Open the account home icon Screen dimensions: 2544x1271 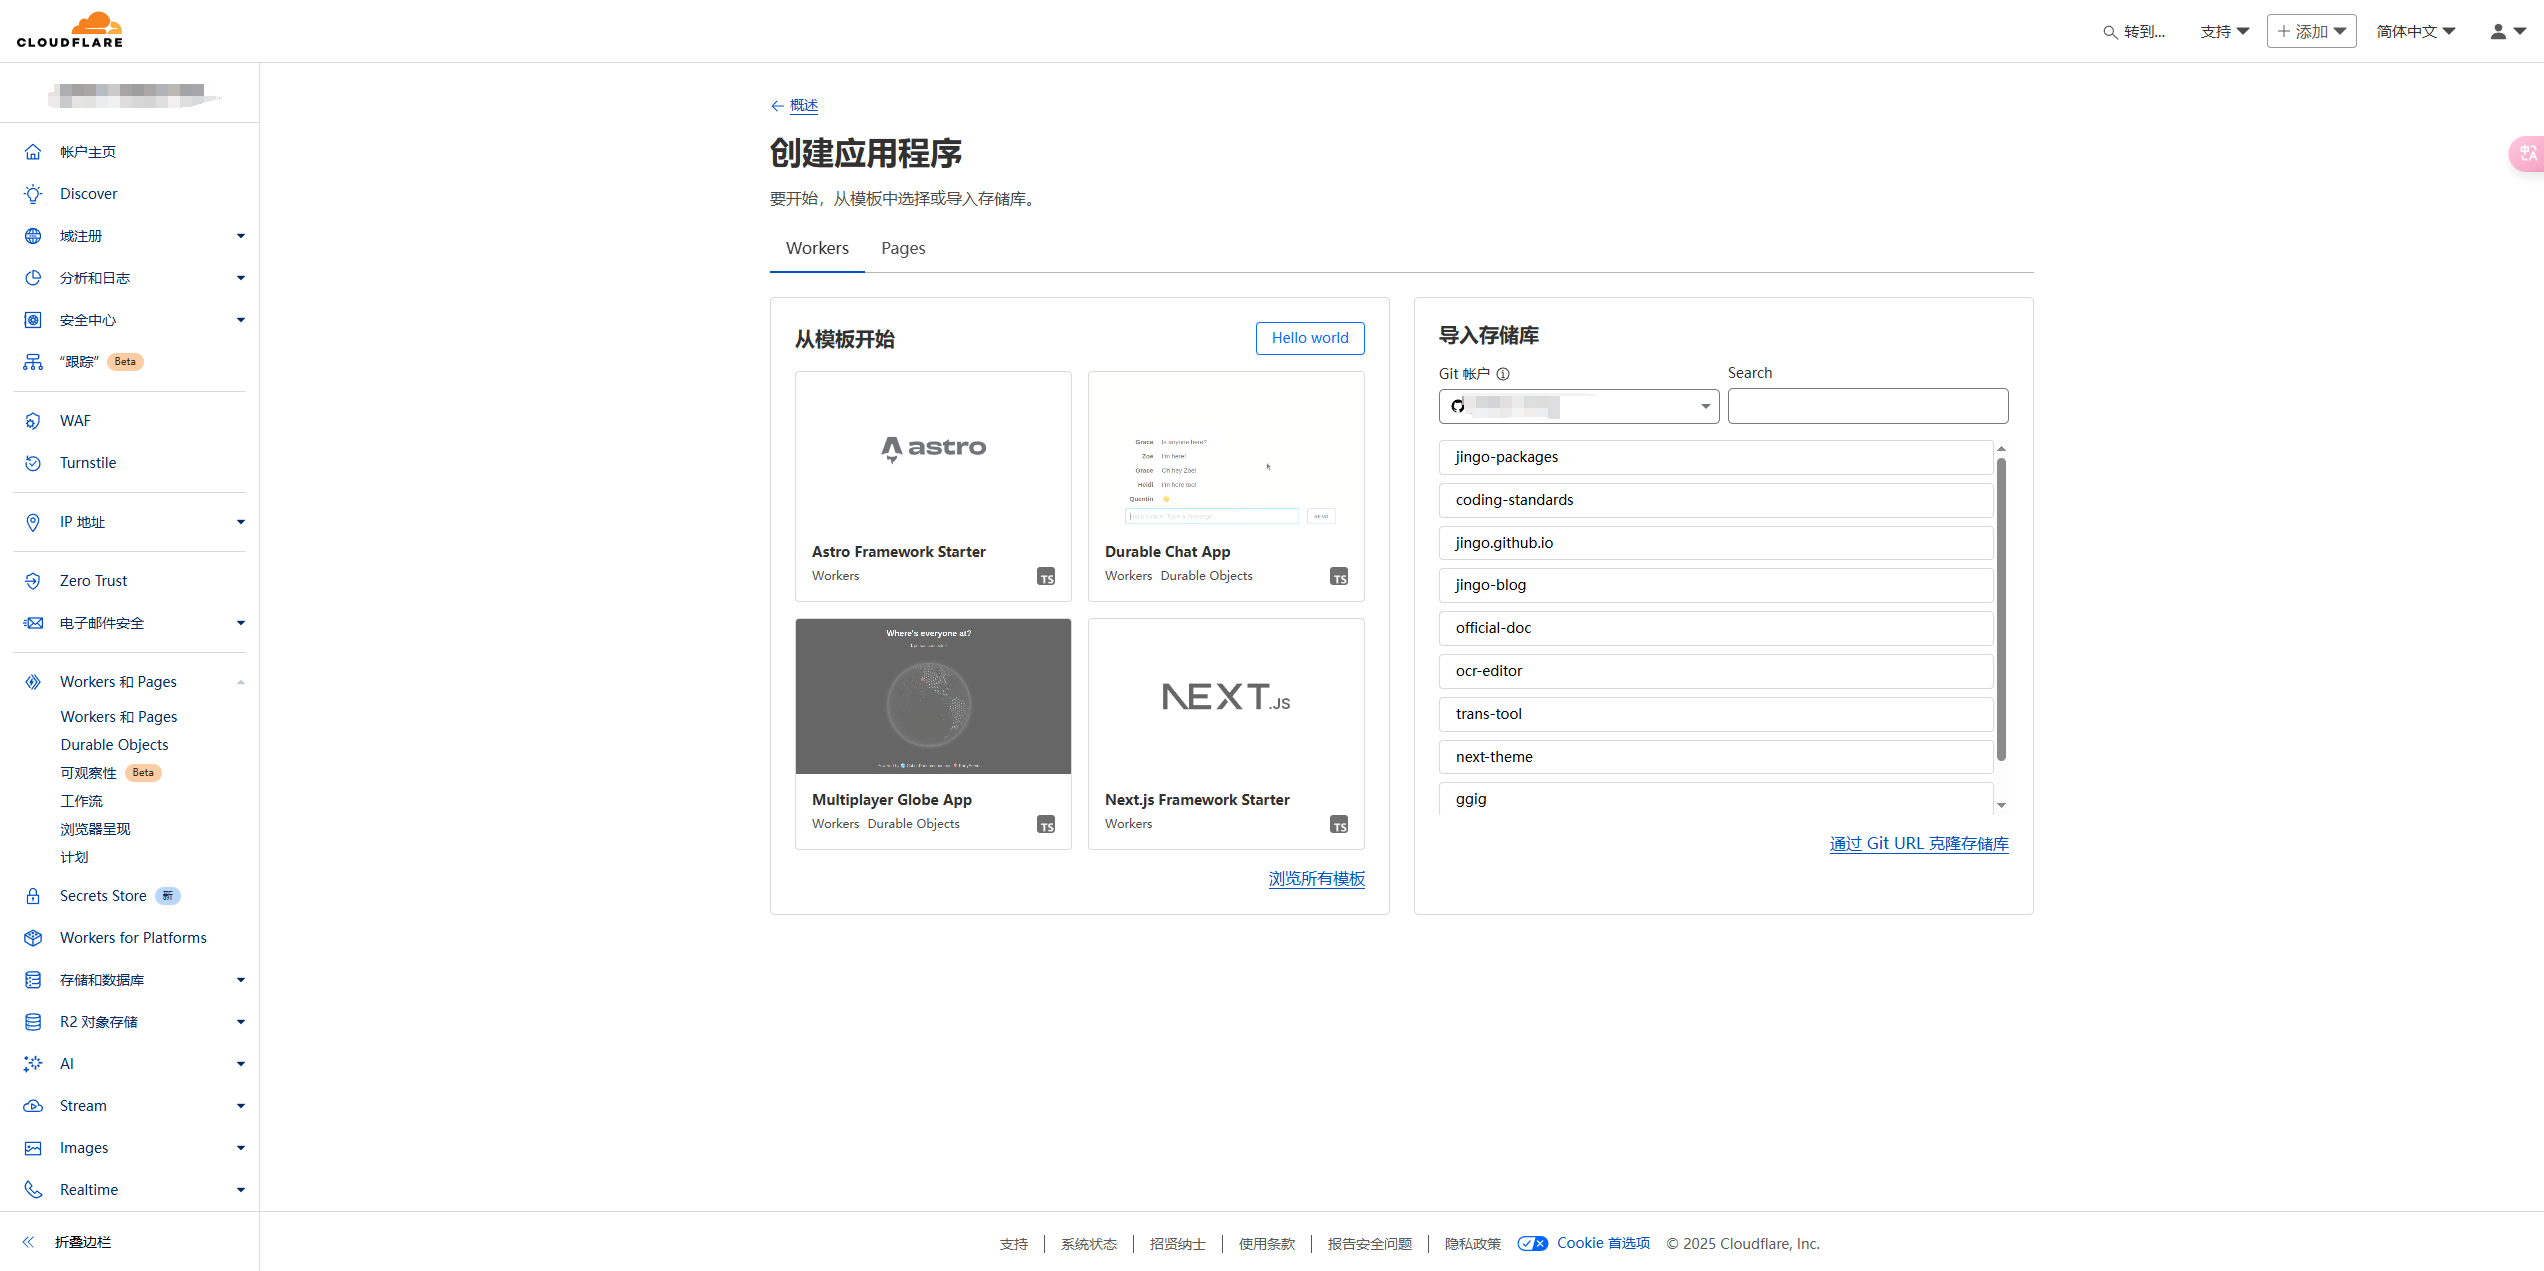coord(33,152)
